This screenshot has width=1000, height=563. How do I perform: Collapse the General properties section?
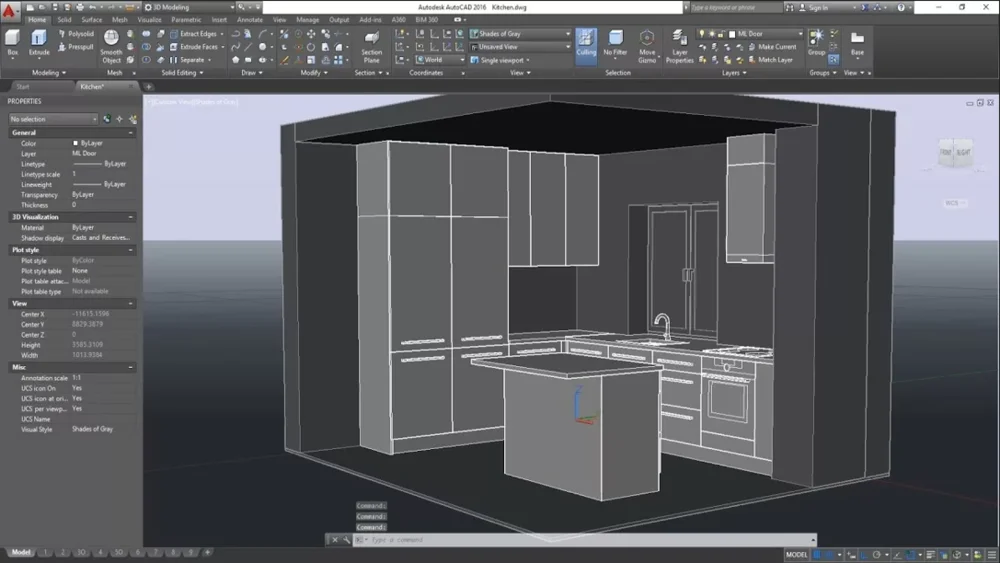point(131,132)
